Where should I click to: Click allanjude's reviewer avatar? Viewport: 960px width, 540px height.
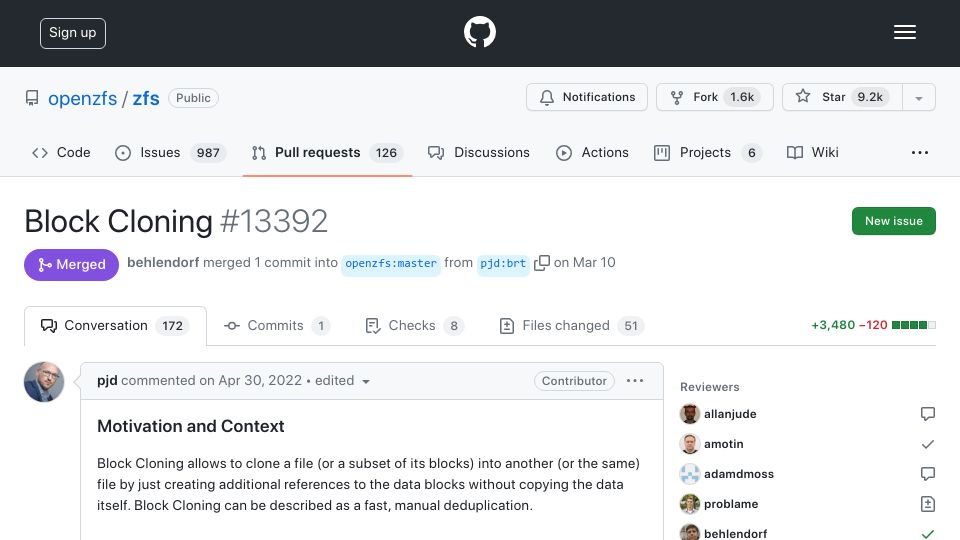[x=689, y=414]
